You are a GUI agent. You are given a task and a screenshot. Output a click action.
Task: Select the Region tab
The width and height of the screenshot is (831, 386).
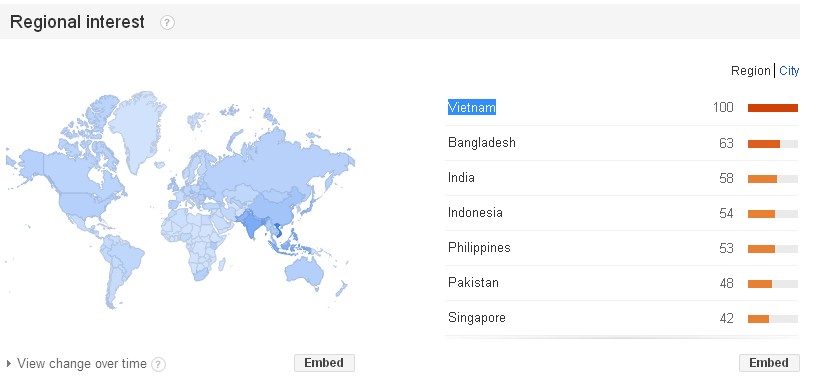pos(750,71)
